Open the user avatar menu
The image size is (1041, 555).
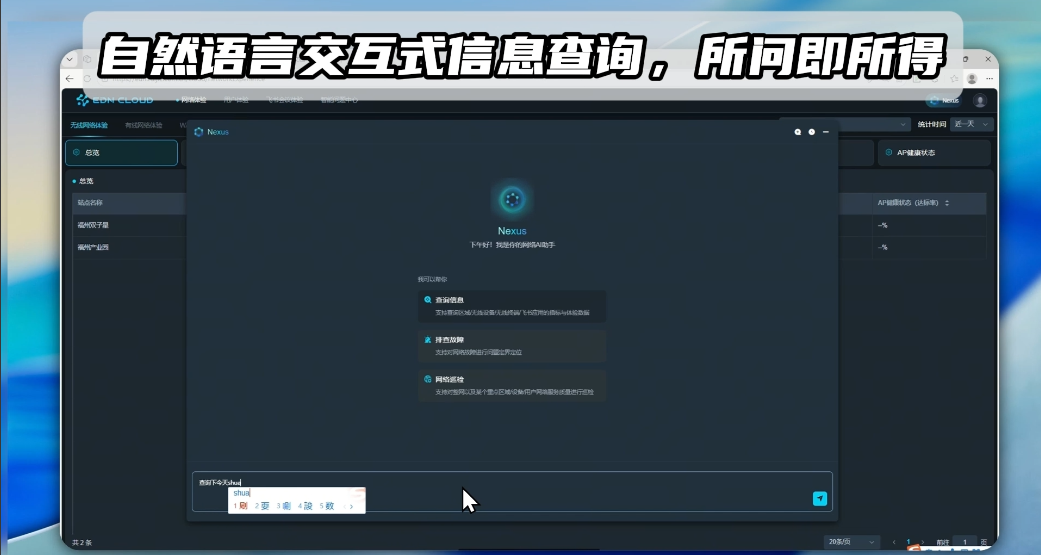tap(980, 100)
